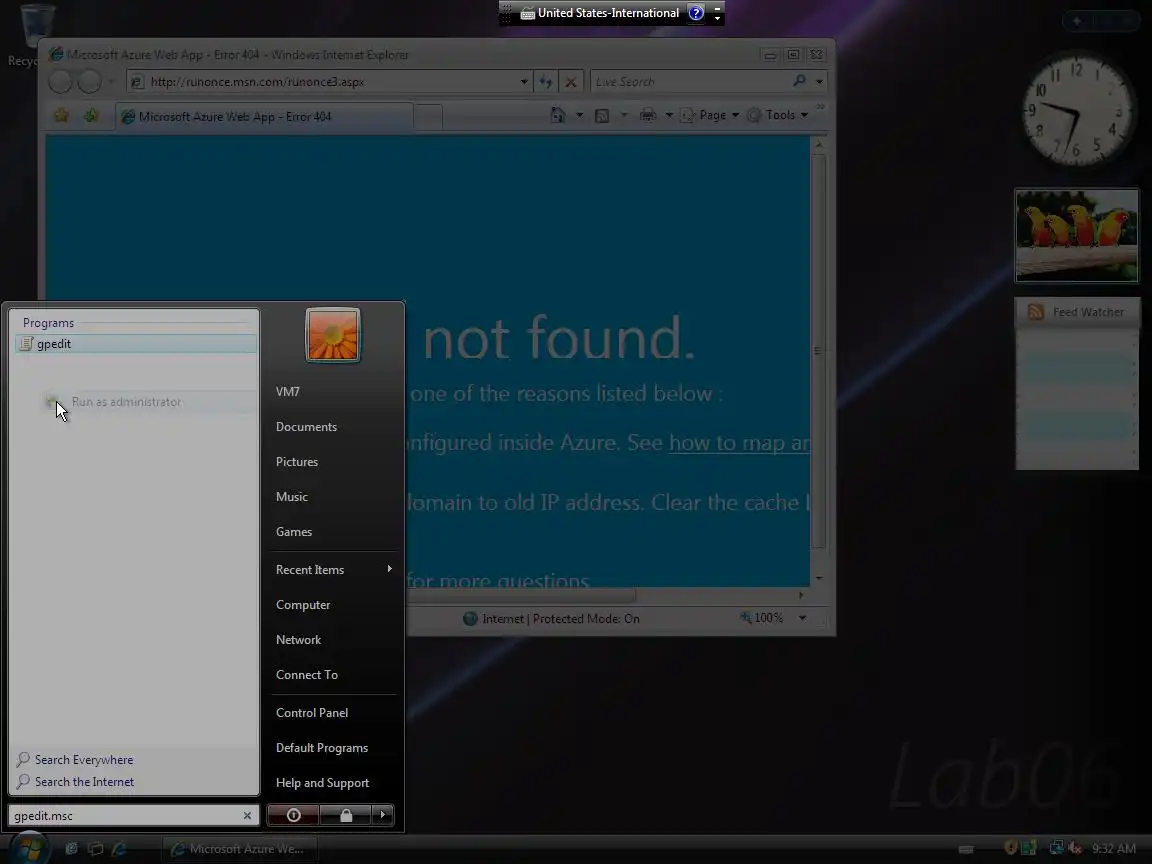Click the Internet Explorer stop button
Image resolution: width=1152 pixels, height=864 pixels.
point(570,82)
